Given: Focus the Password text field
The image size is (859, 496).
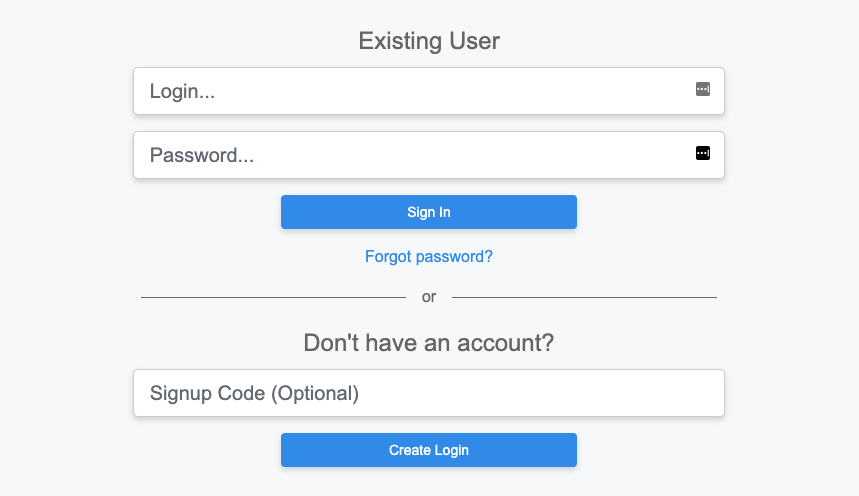Looking at the screenshot, I should pos(429,155).
